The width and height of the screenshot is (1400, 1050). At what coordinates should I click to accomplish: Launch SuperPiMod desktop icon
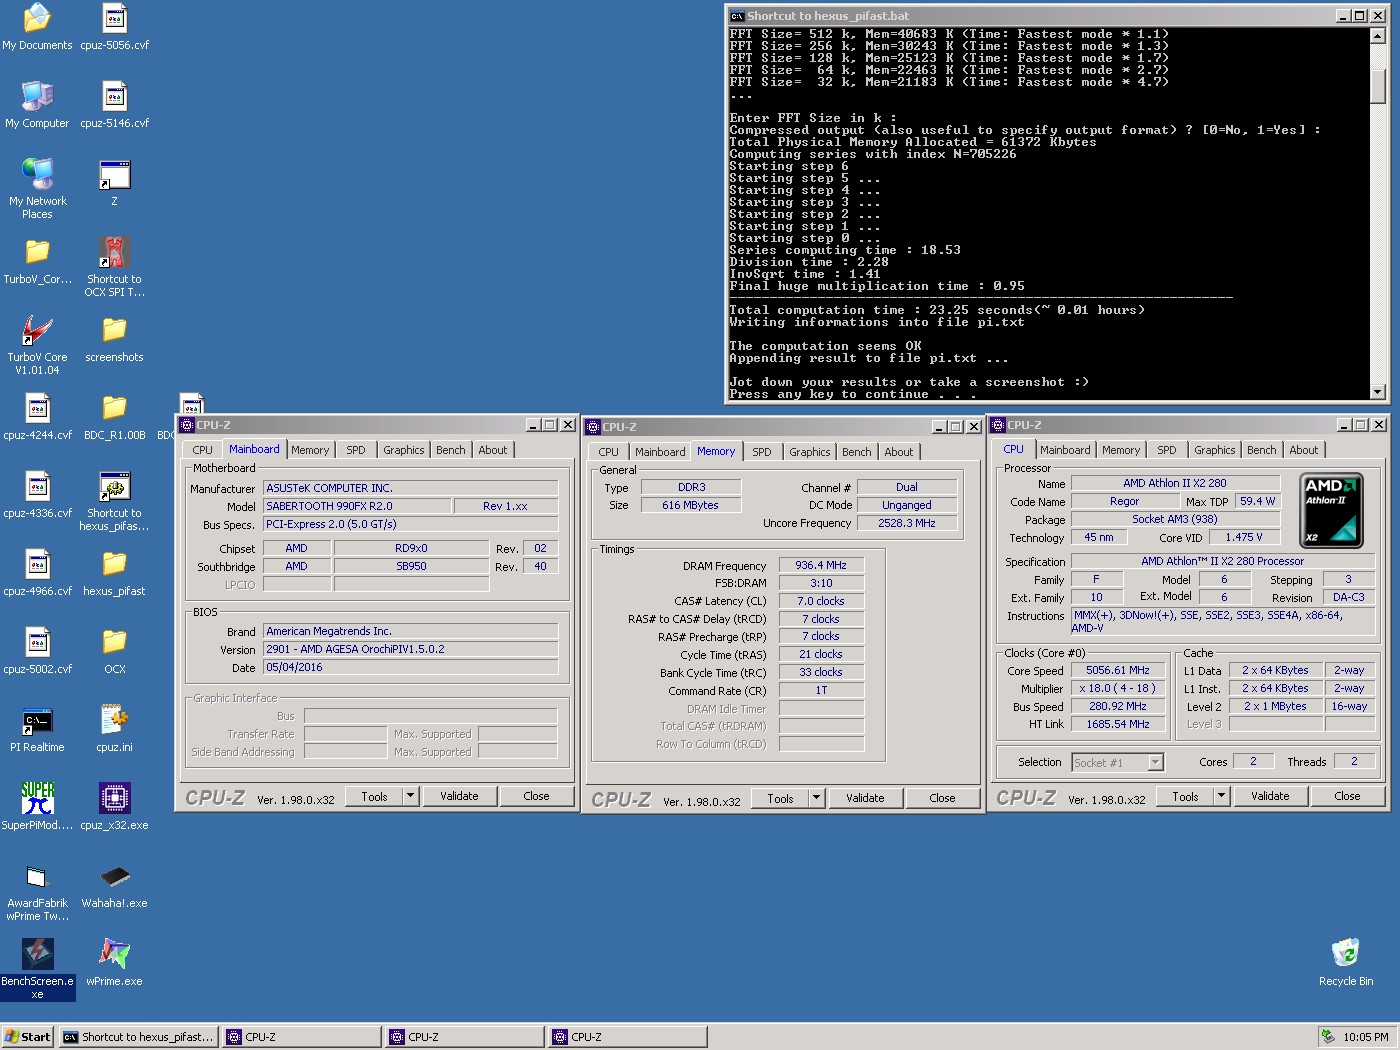37,807
